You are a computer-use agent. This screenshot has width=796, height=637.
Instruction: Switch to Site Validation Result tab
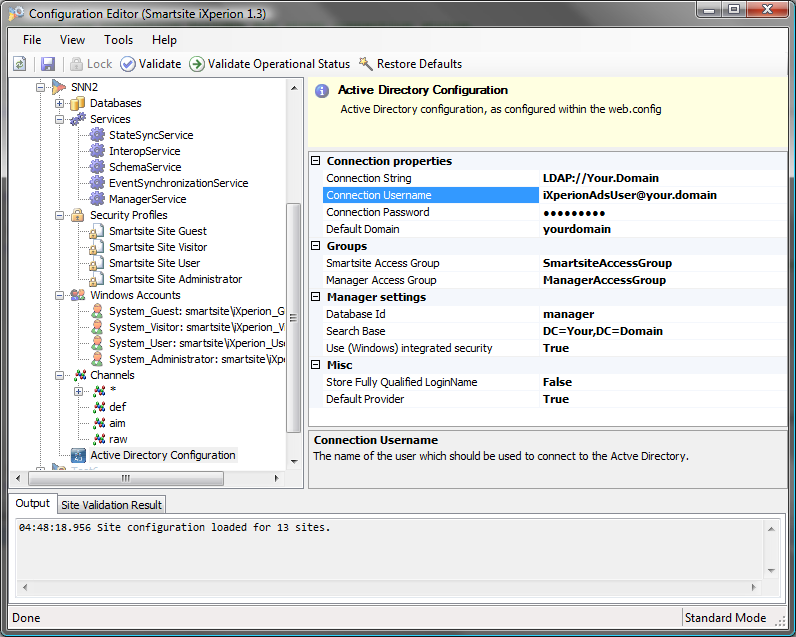click(x=111, y=505)
